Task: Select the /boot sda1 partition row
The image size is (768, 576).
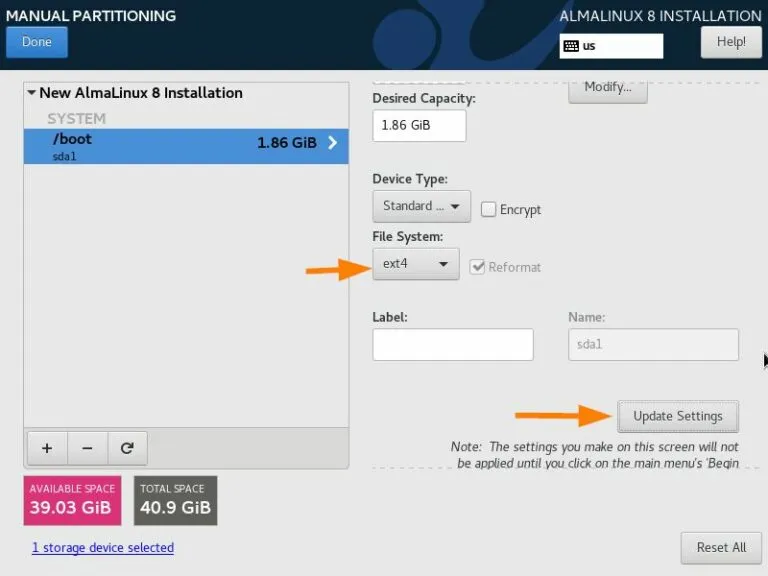Action: [x=186, y=146]
